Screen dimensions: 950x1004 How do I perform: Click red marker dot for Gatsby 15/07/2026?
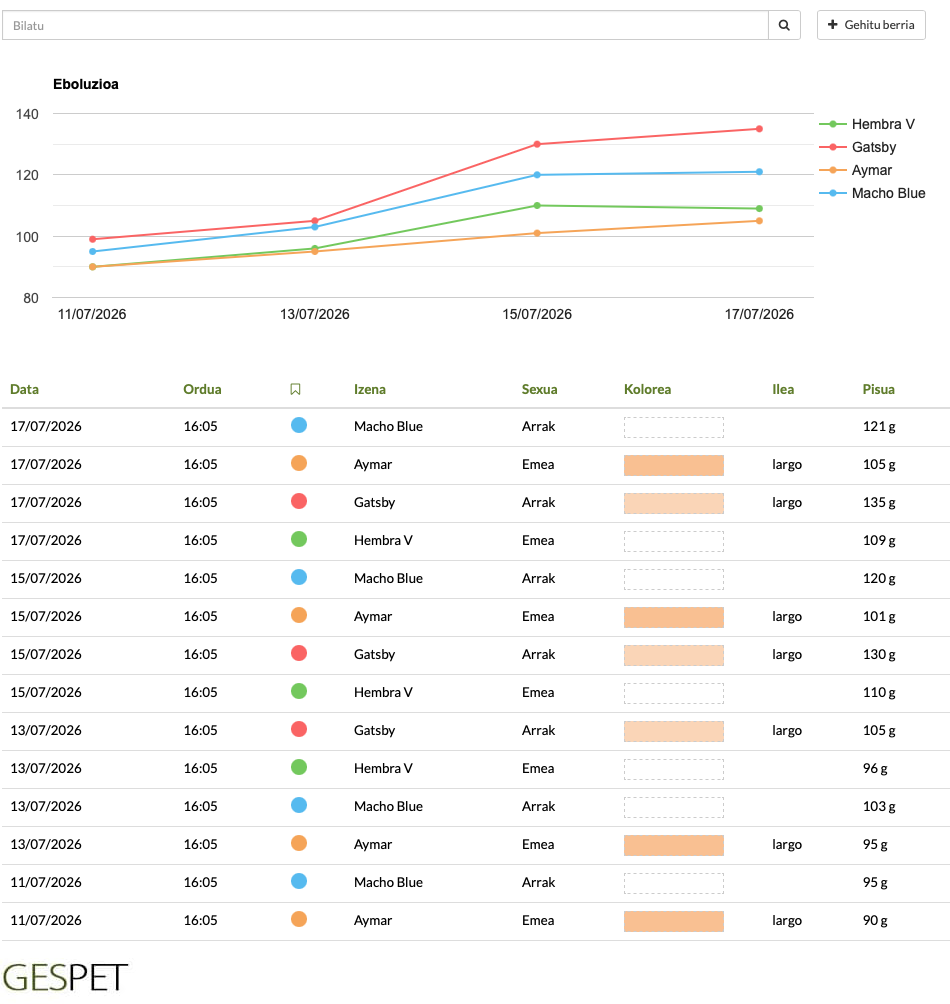click(299, 653)
